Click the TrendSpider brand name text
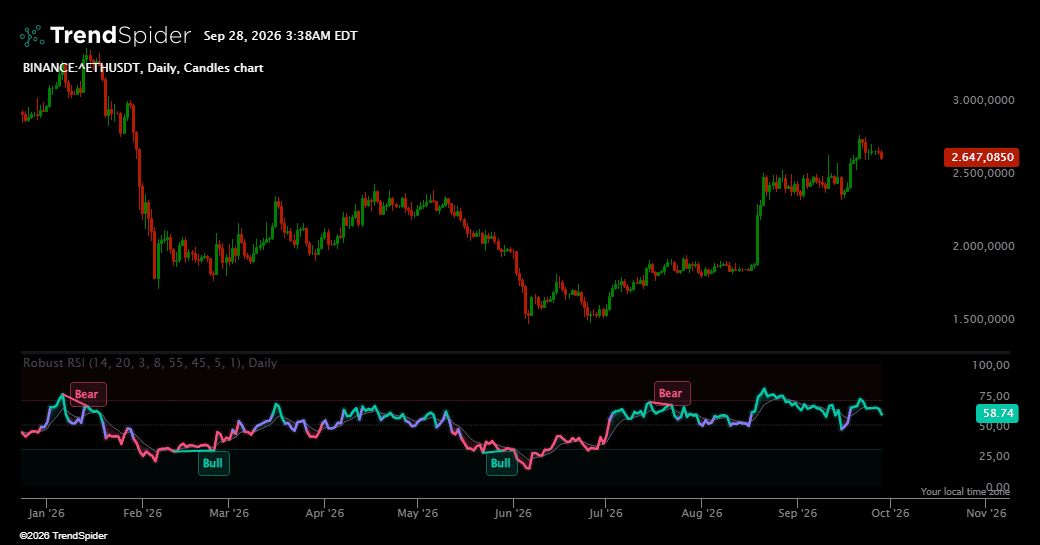Screen dimensions: 1040x545 coord(121,35)
